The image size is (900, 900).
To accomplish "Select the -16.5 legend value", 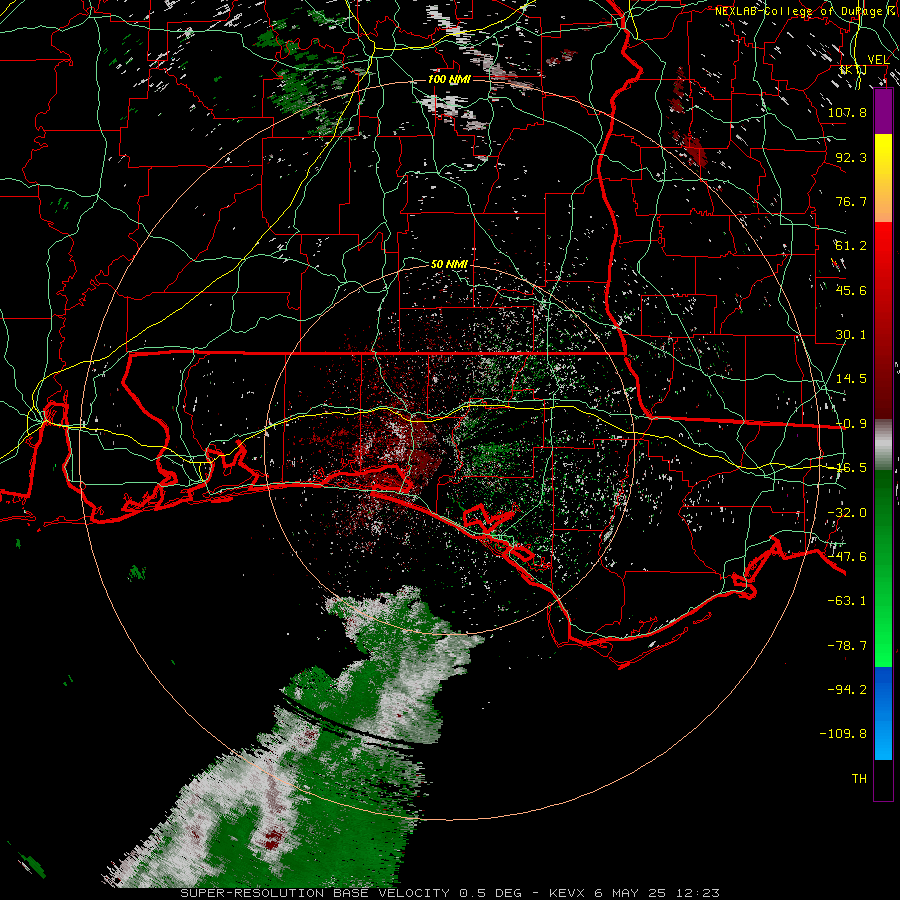I will tap(851, 468).
